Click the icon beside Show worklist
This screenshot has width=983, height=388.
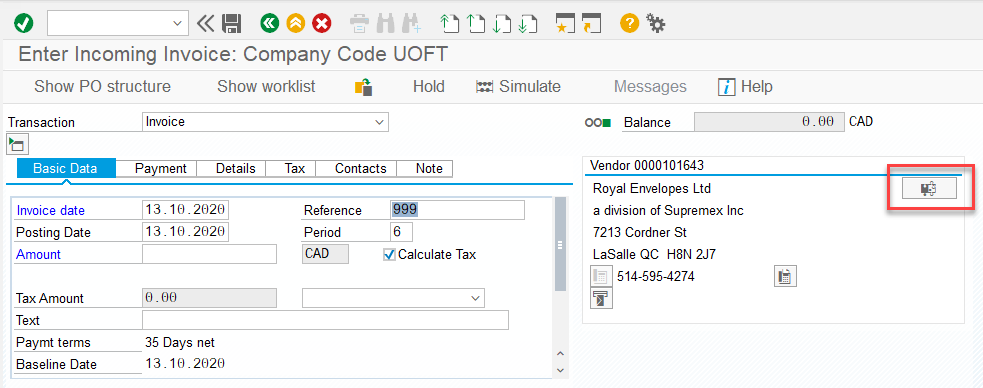364,87
